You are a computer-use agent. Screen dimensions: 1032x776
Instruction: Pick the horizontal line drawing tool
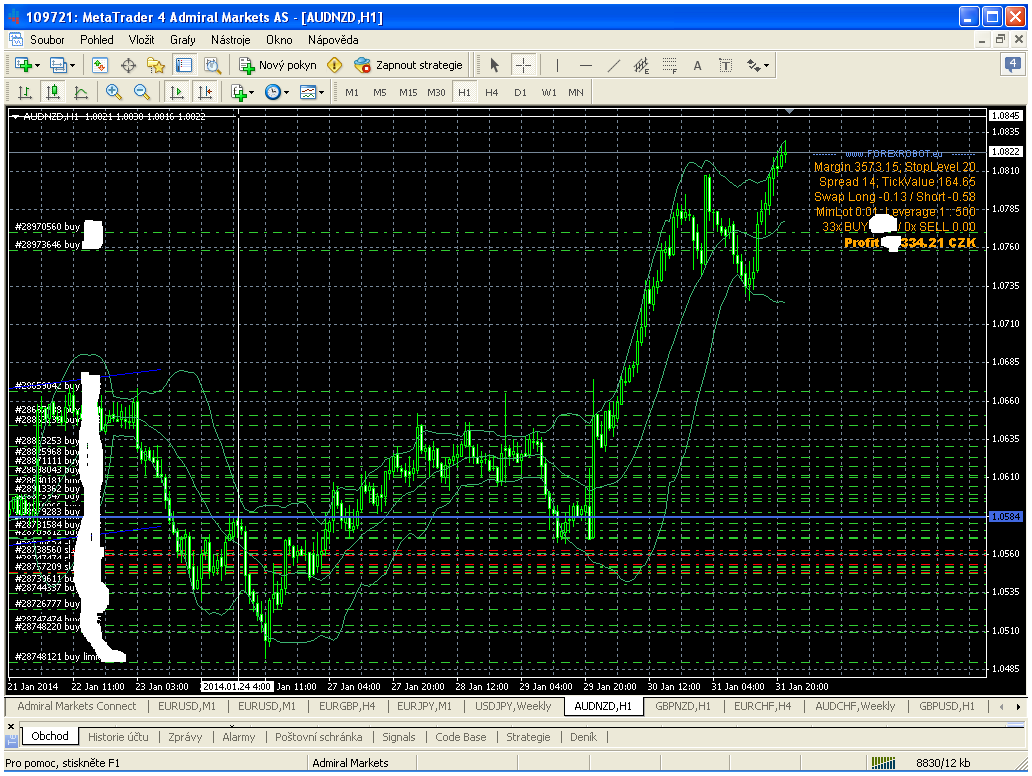coord(586,65)
